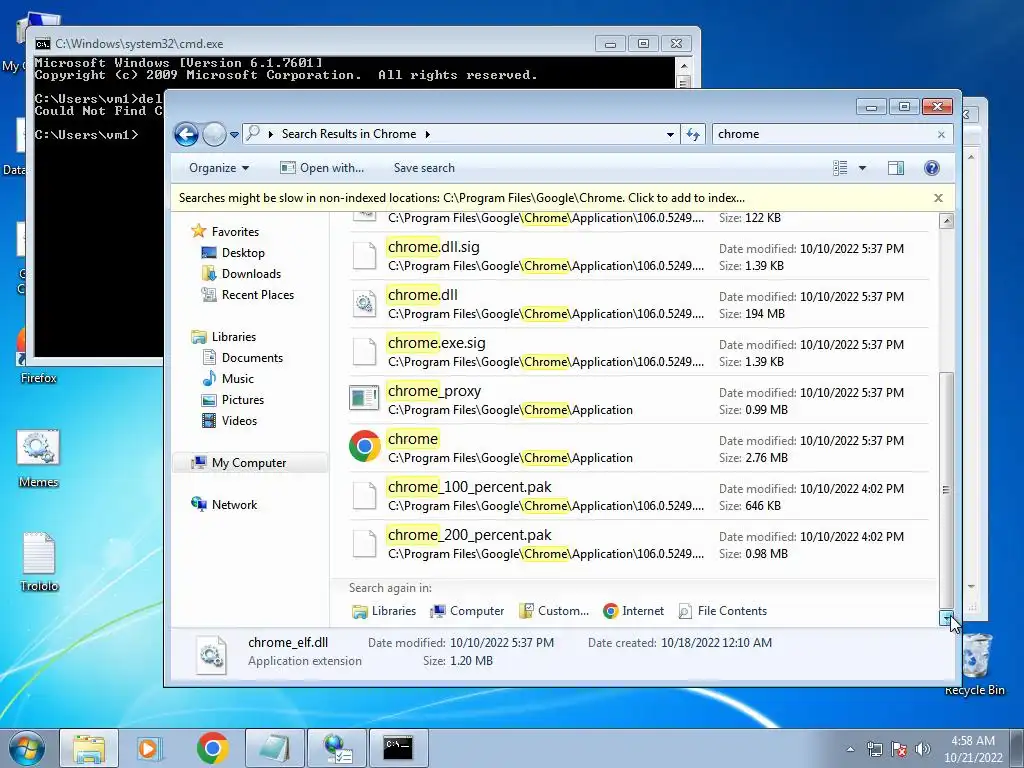
Task: Select the chrome.dll gear file icon
Action: (364, 303)
